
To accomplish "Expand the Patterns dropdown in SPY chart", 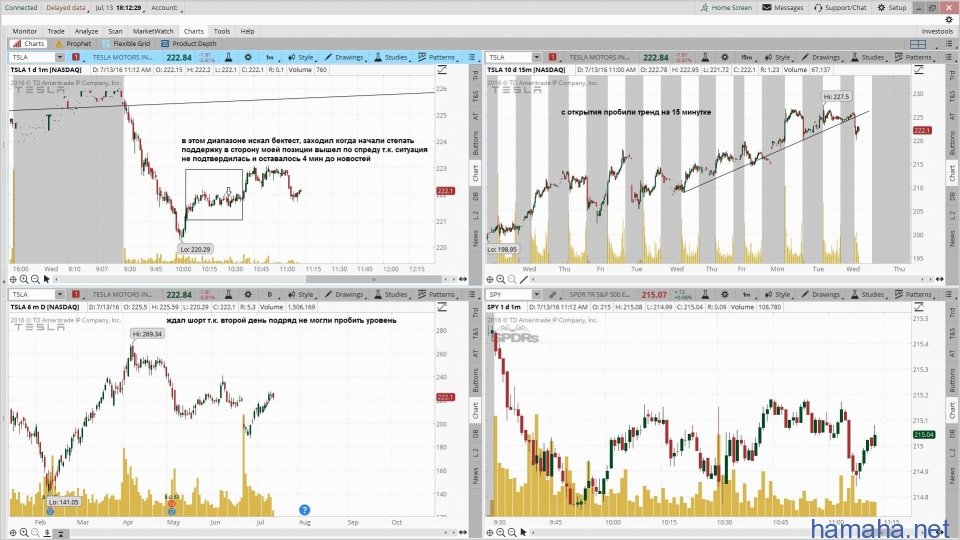I will click(912, 295).
